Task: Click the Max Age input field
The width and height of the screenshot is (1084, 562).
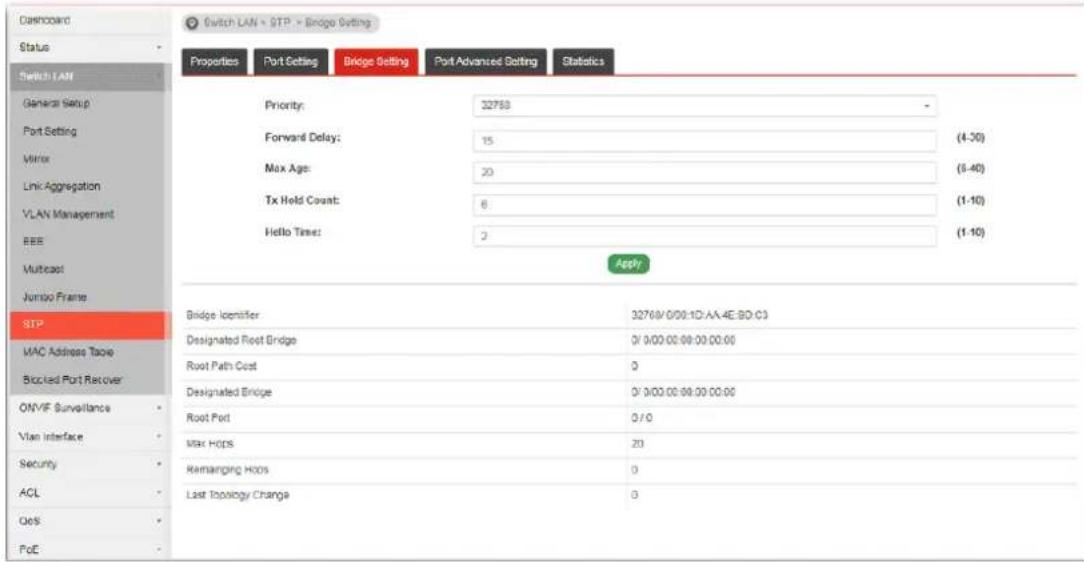Action: coord(704,172)
